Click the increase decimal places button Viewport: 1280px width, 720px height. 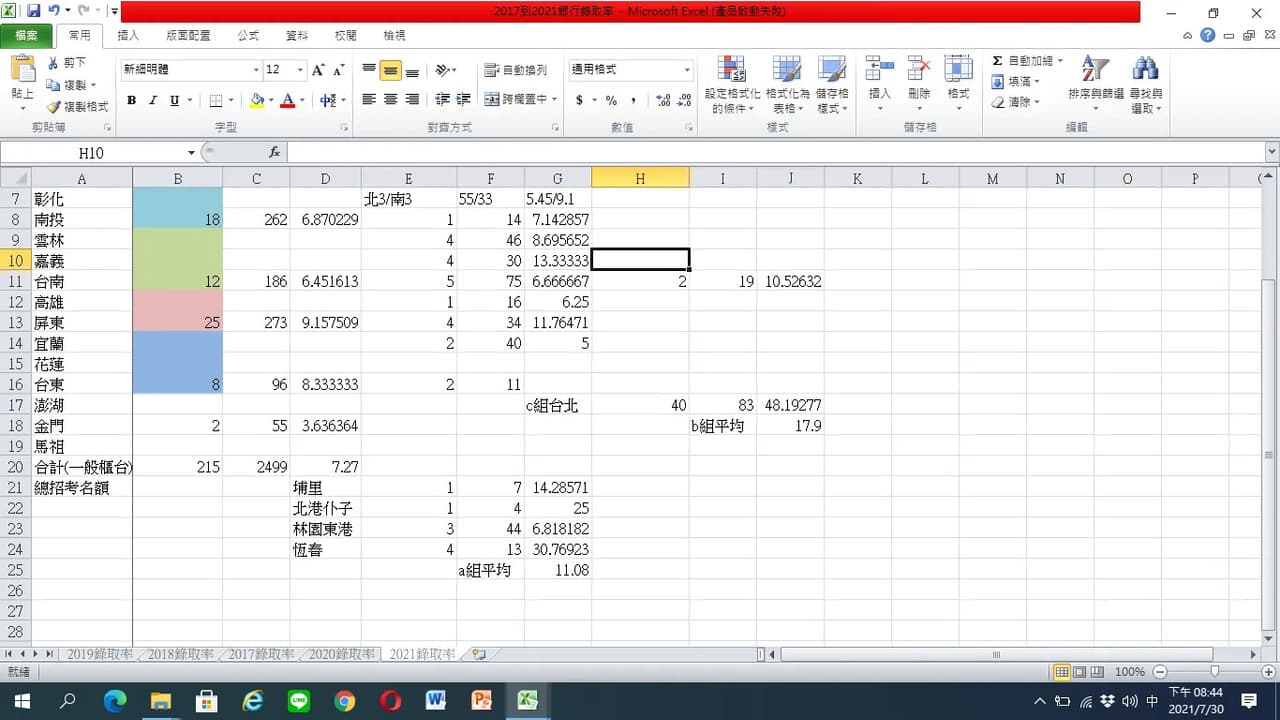pyautogui.click(x=663, y=100)
